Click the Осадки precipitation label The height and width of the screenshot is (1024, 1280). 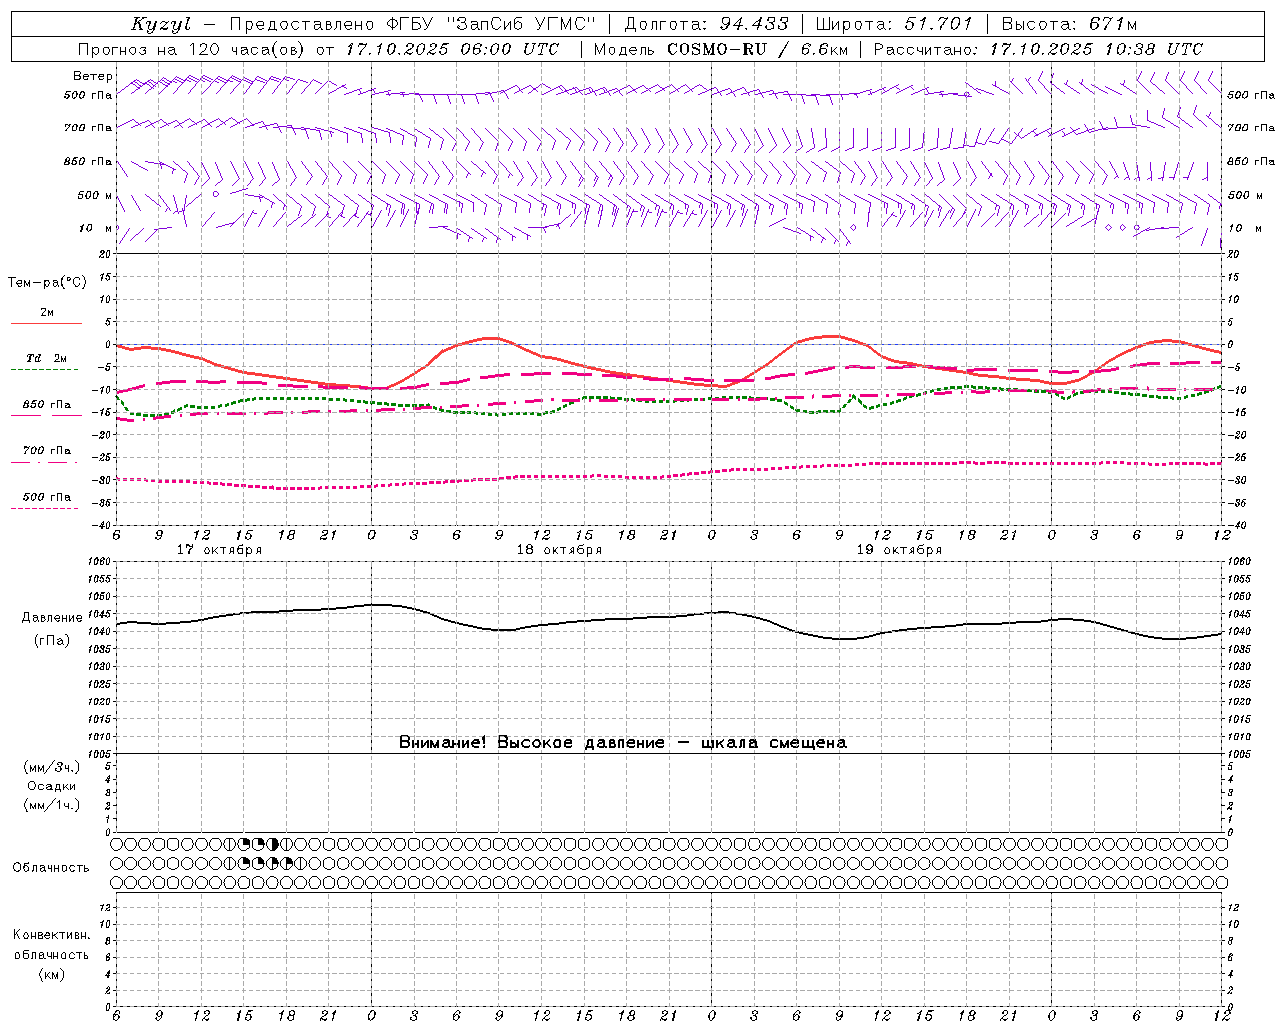pyautogui.click(x=52, y=786)
